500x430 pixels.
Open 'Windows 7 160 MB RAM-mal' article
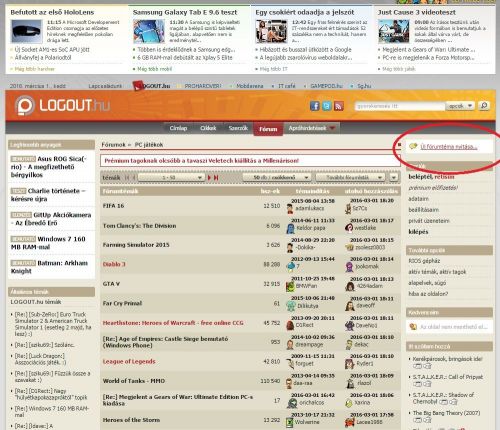tap(48, 243)
